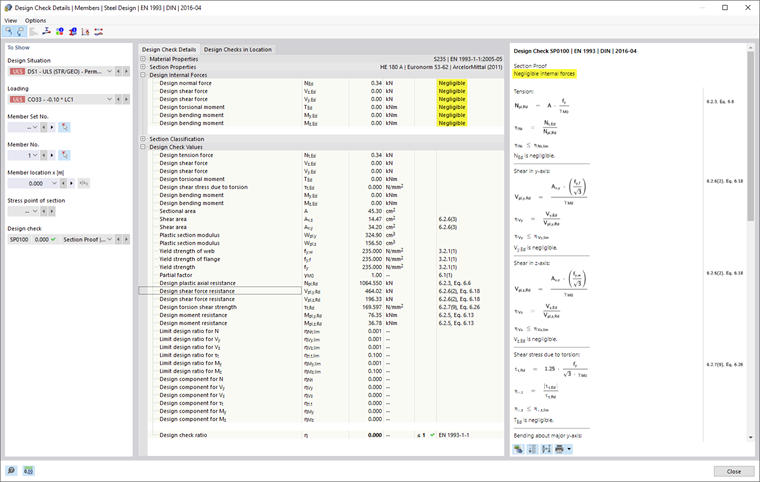This screenshot has width=760, height=482.
Task: Go to previous loading arrow
Action: [118, 99]
